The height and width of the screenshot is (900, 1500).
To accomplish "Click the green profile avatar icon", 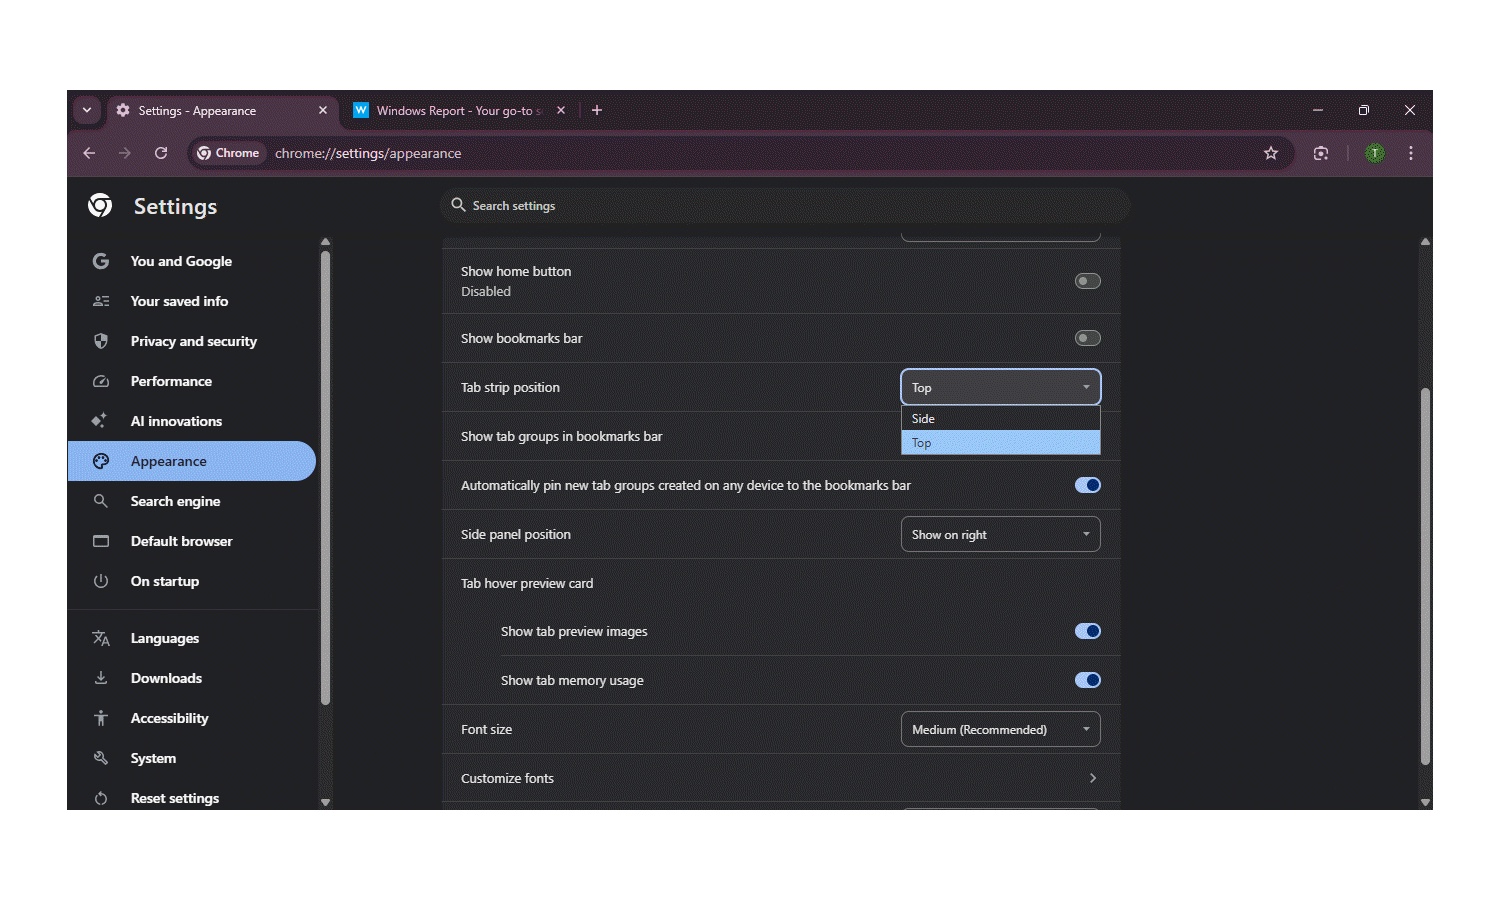I will (x=1375, y=153).
